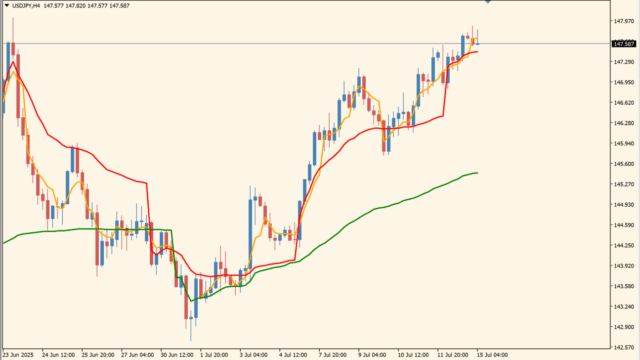Click the 145.600 price axis label
Viewport: 640px width, 360px height.
tap(624, 164)
